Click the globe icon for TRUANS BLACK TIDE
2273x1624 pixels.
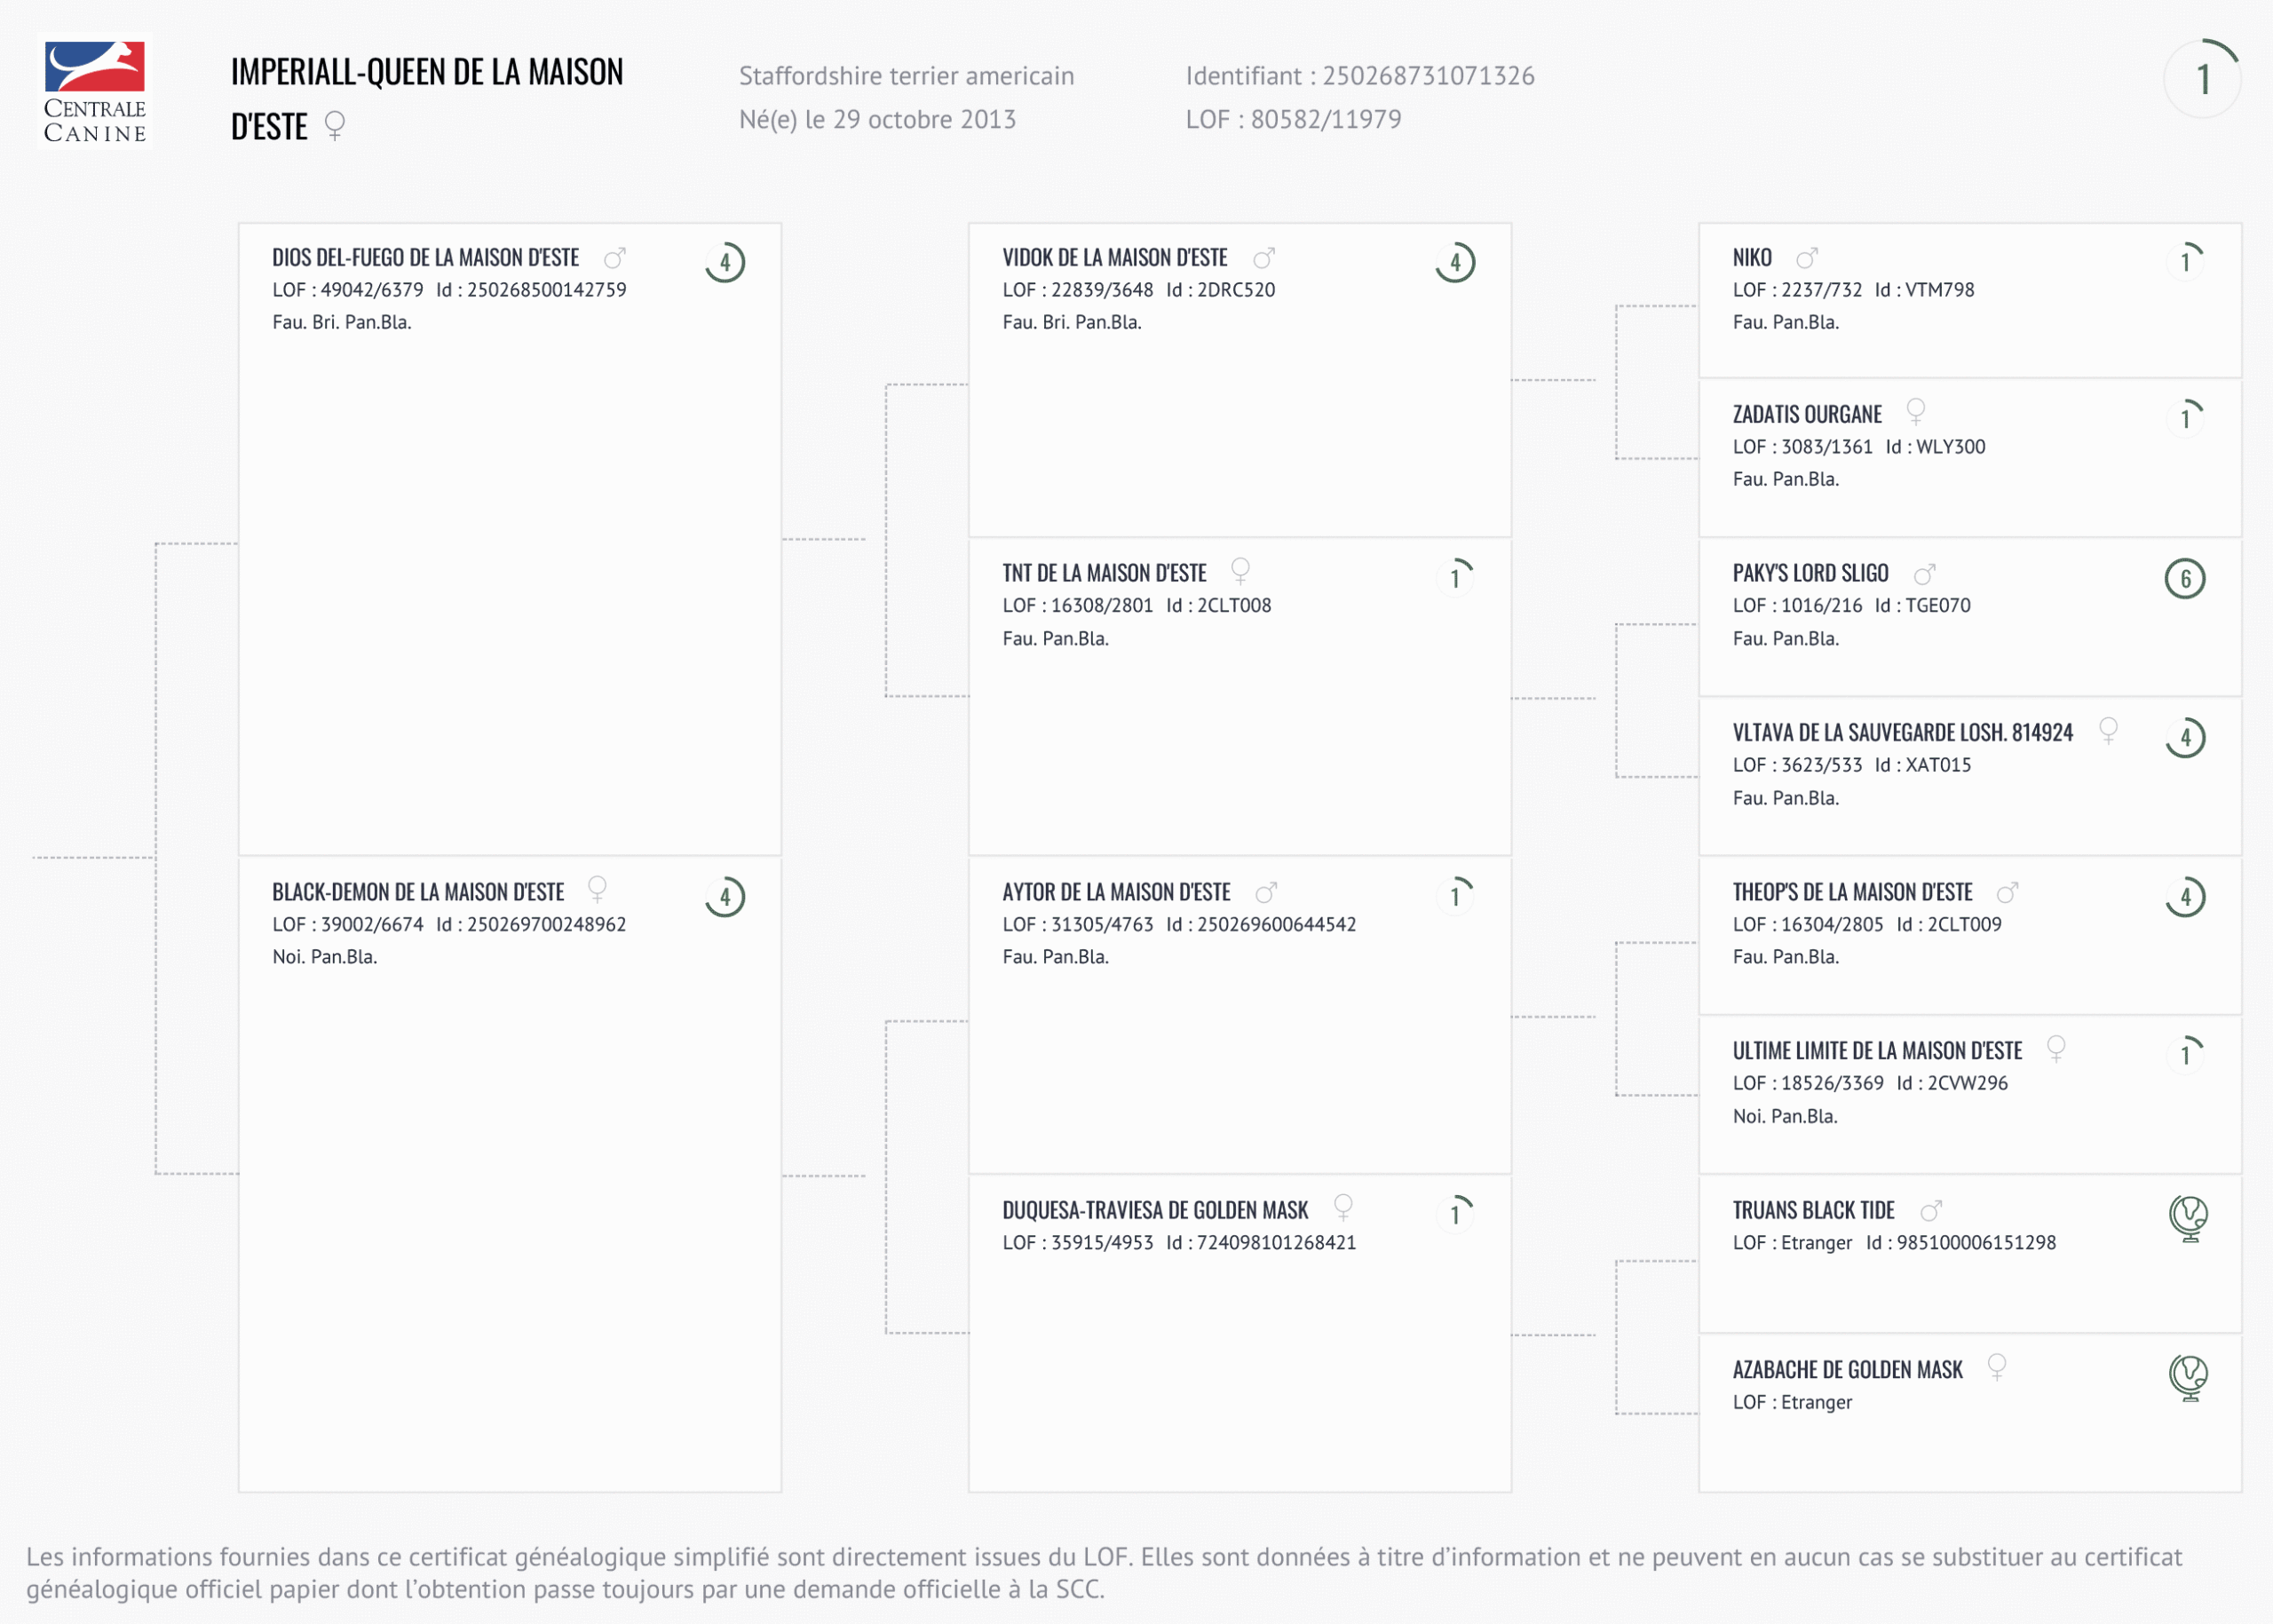tap(2188, 1217)
